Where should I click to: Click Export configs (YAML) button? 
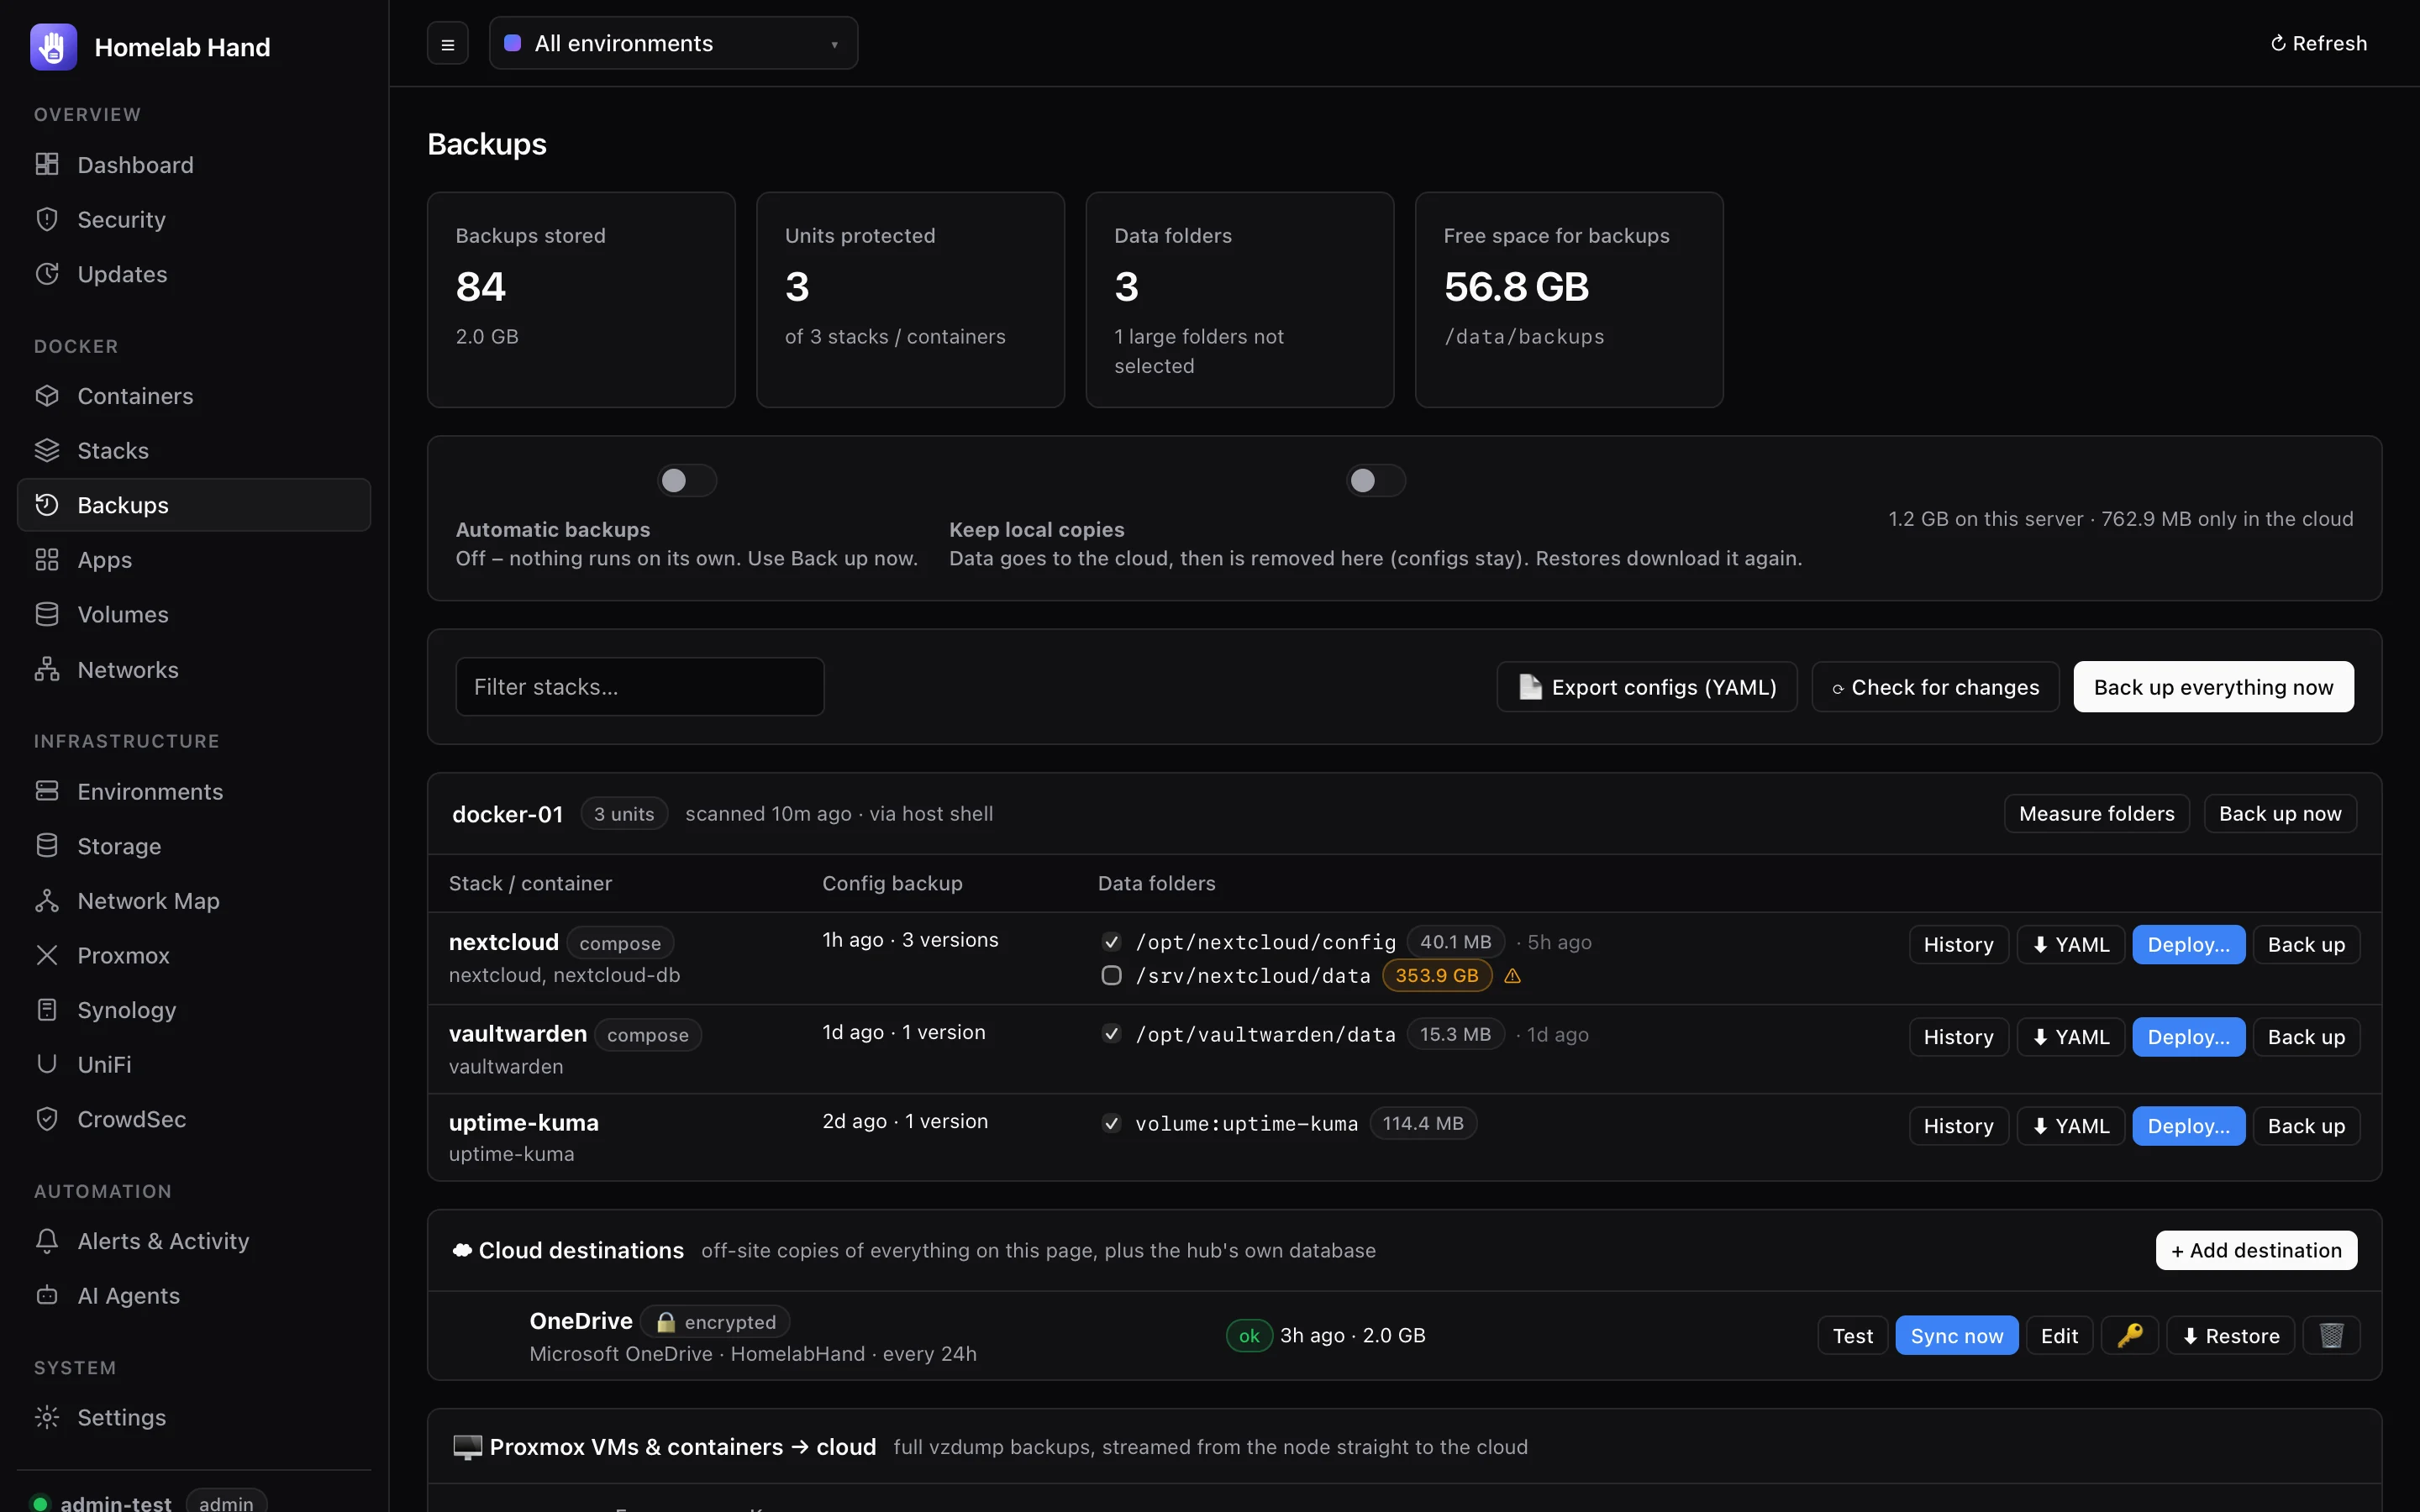[x=1647, y=687]
